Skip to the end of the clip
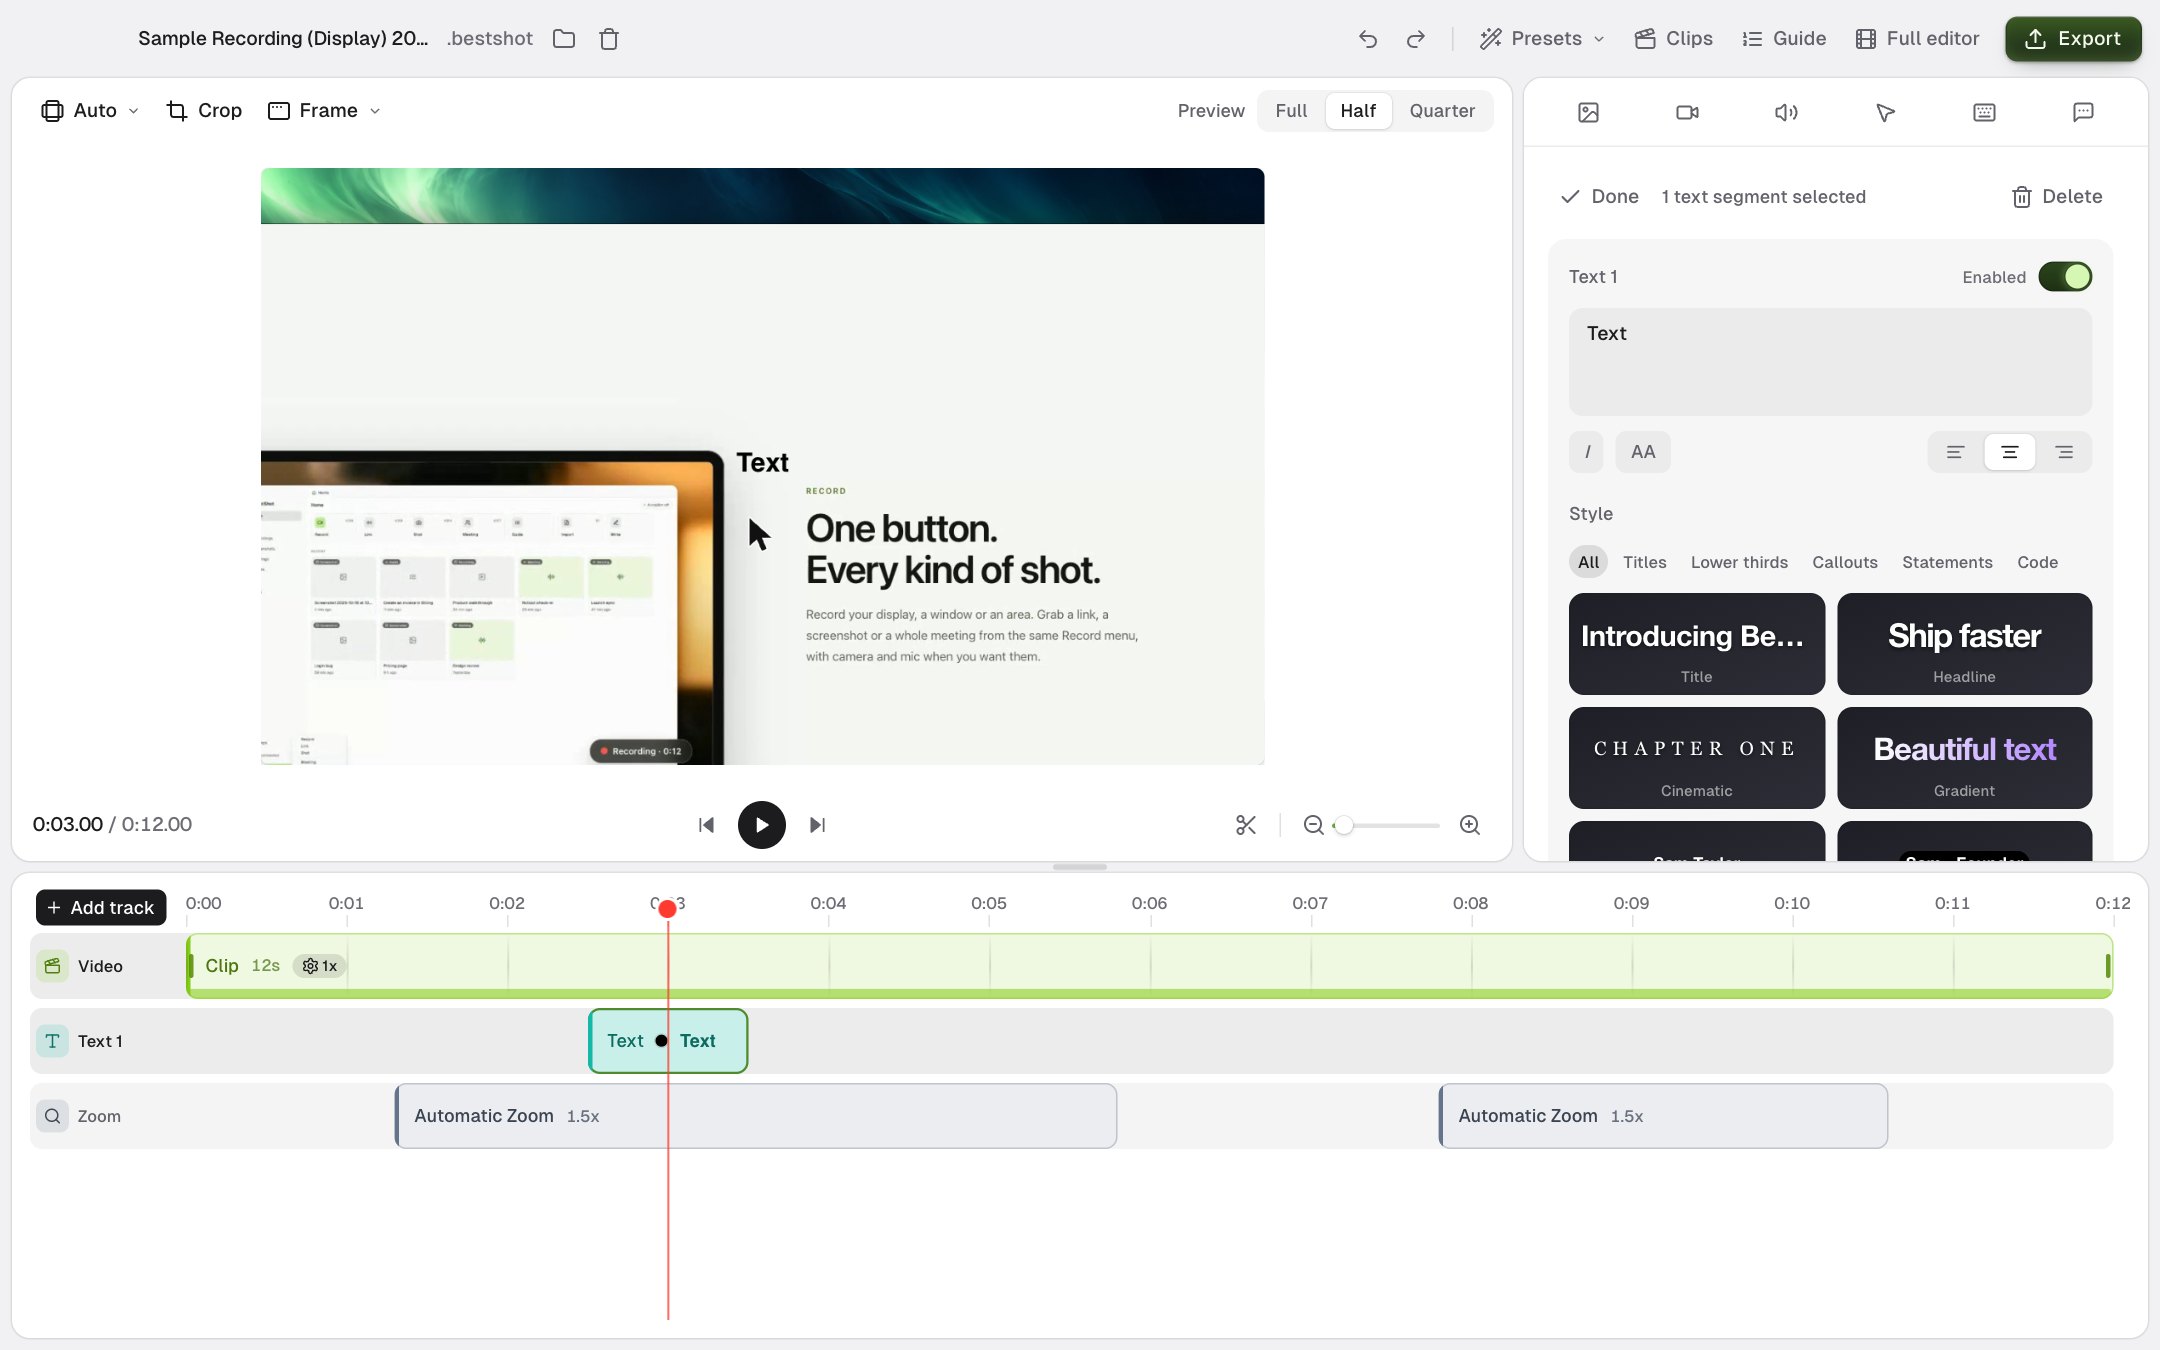 pyautogui.click(x=818, y=825)
